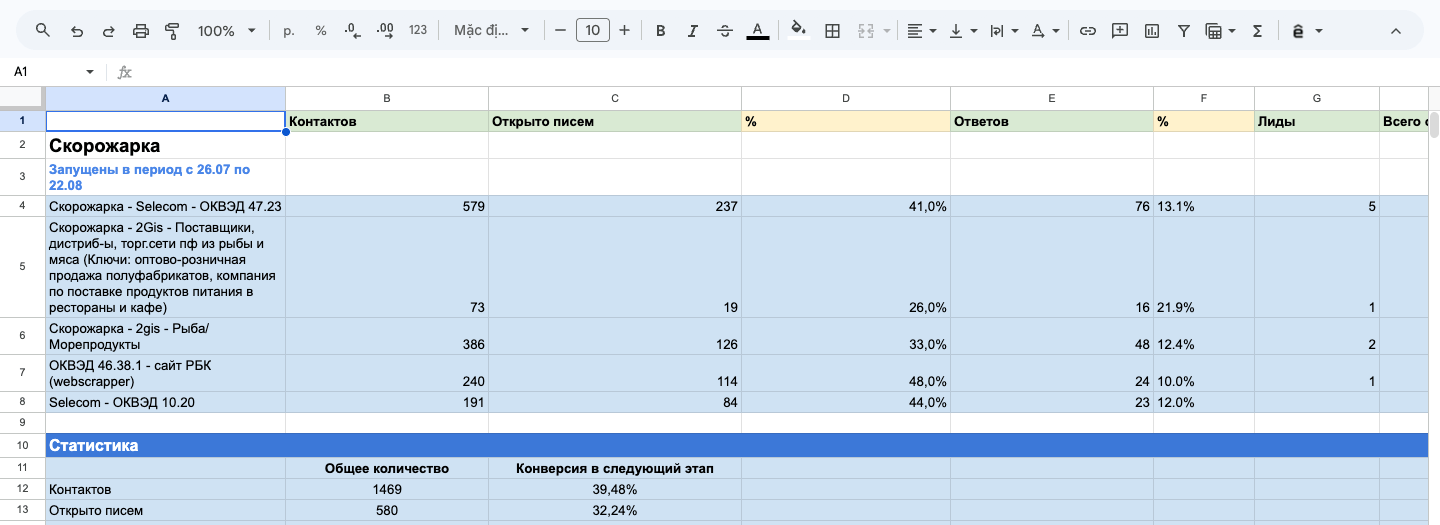Select the Запущены в период date cell
The height and width of the screenshot is (525, 1440).
coord(165,177)
